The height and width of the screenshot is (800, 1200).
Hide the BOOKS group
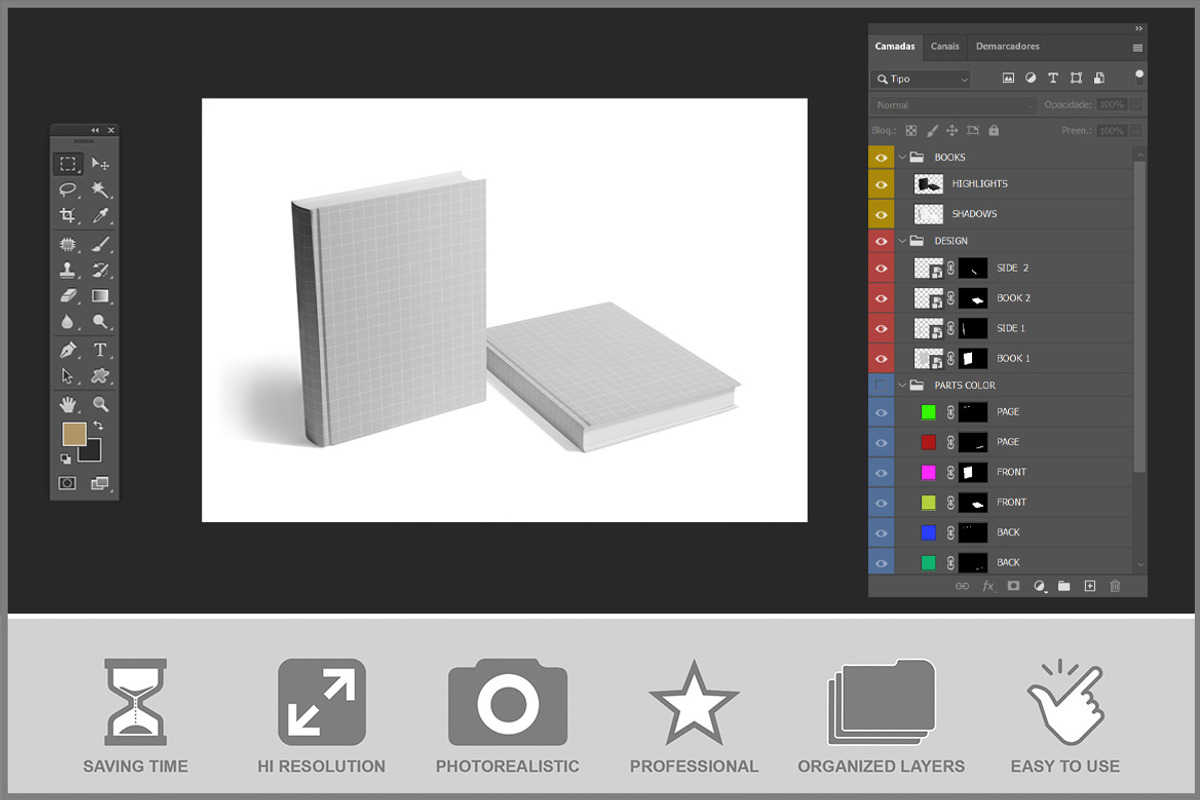point(881,157)
